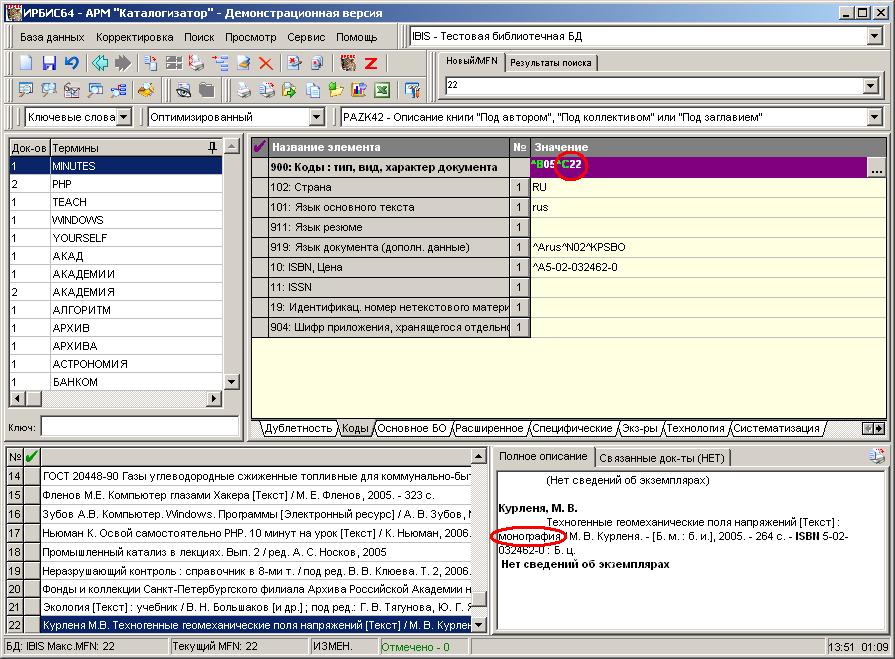895x659 pixels.
Task: Click the green Excel export icon
Action: tap(381, 90)
